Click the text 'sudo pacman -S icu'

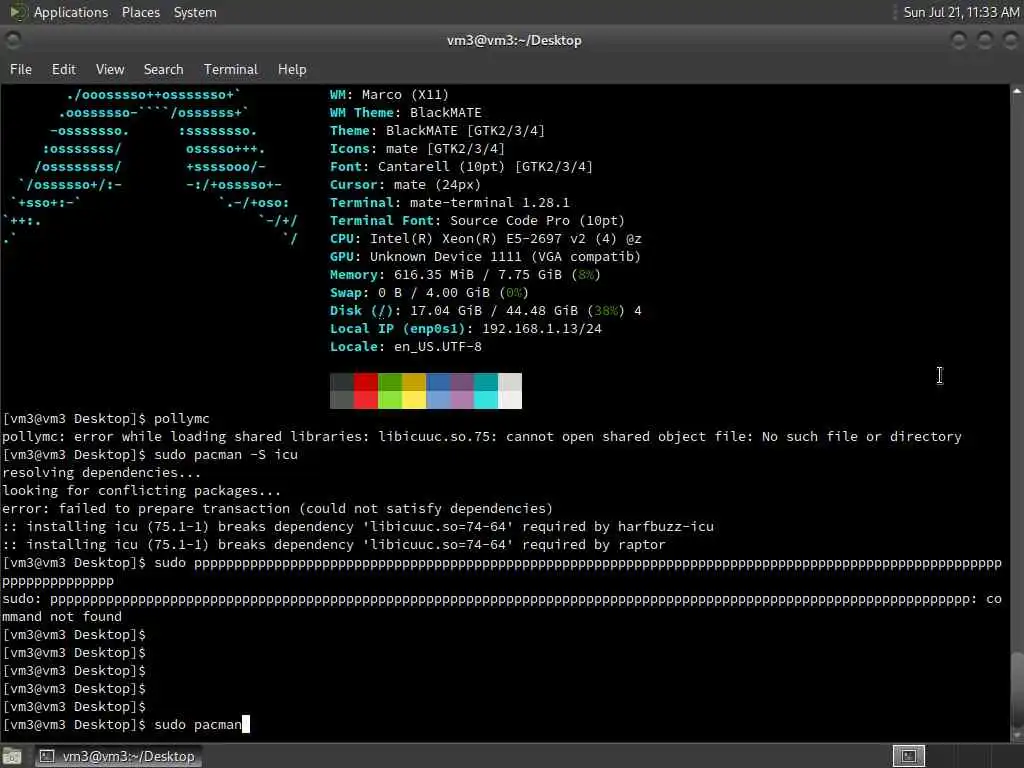click(x=226, y=455)
